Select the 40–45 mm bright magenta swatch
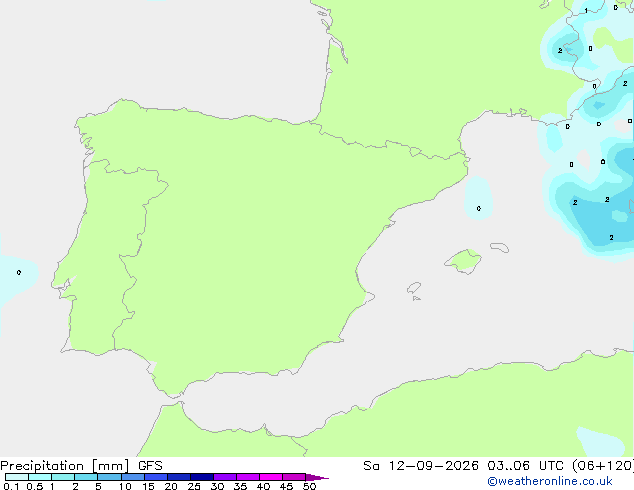Image resolution: width=634 pixels, height=490 pixels. tap(271, 477)
